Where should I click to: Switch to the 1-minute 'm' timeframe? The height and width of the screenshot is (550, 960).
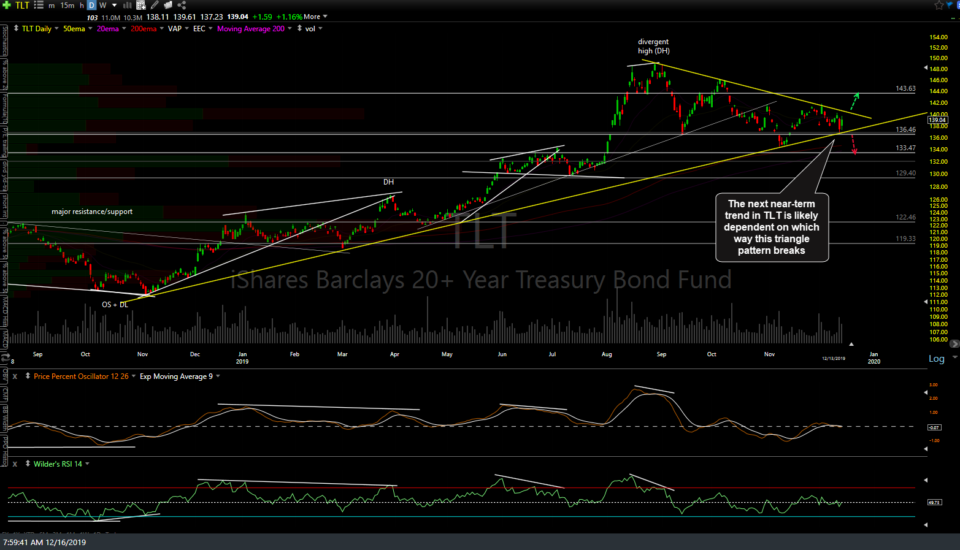pos(51,5)
